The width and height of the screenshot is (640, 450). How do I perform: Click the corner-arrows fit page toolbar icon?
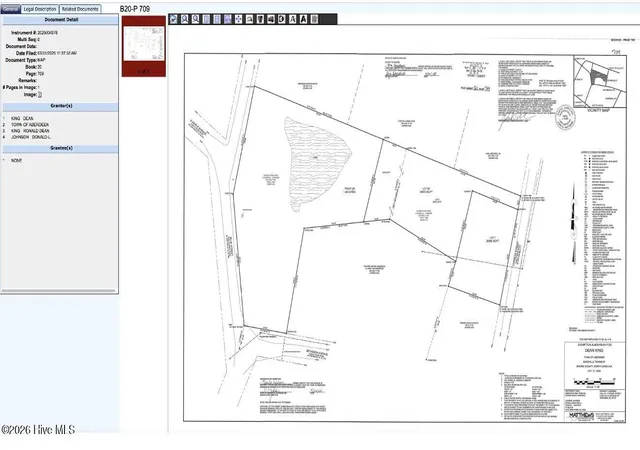click(228, 19)
